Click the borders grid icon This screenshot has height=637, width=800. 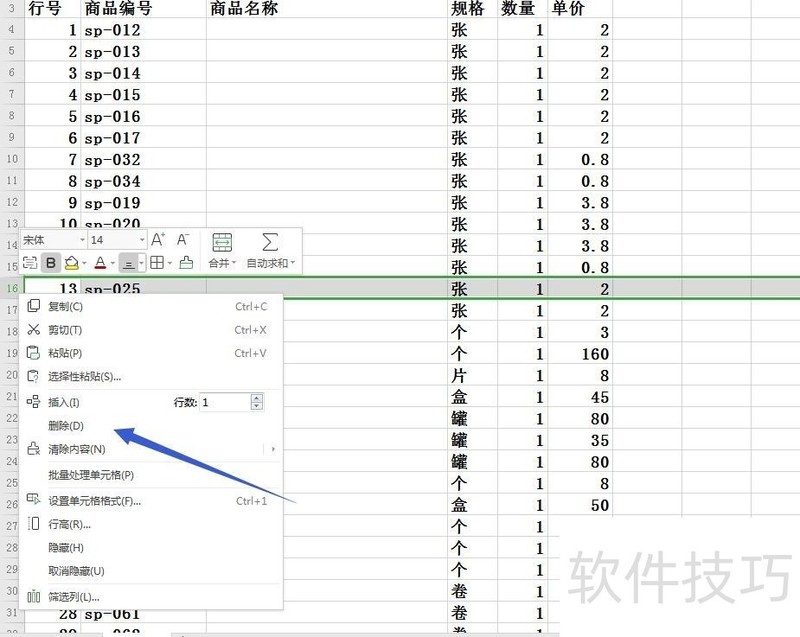(157, 263)
